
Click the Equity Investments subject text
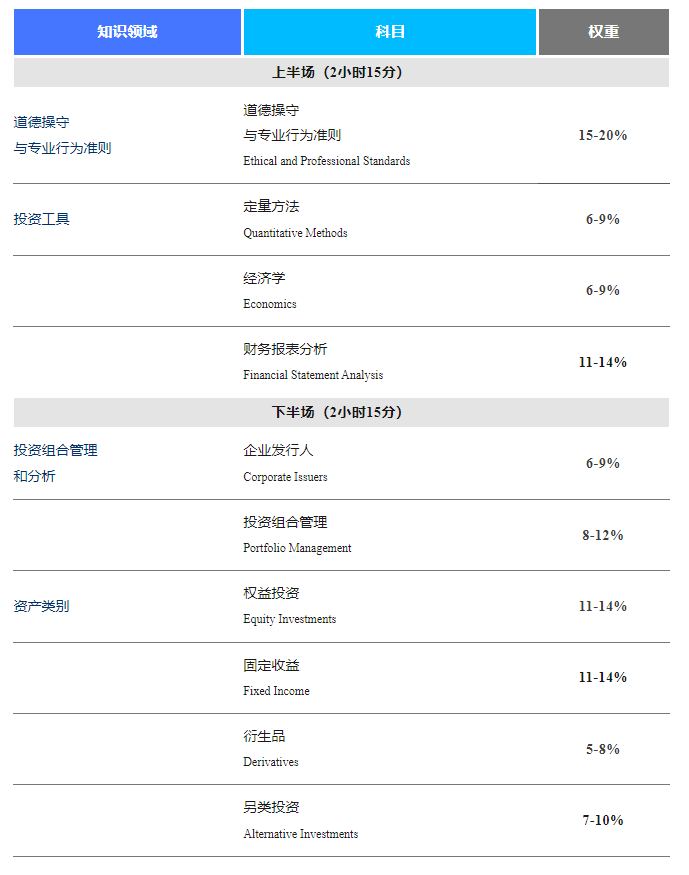tap(290, 619)
